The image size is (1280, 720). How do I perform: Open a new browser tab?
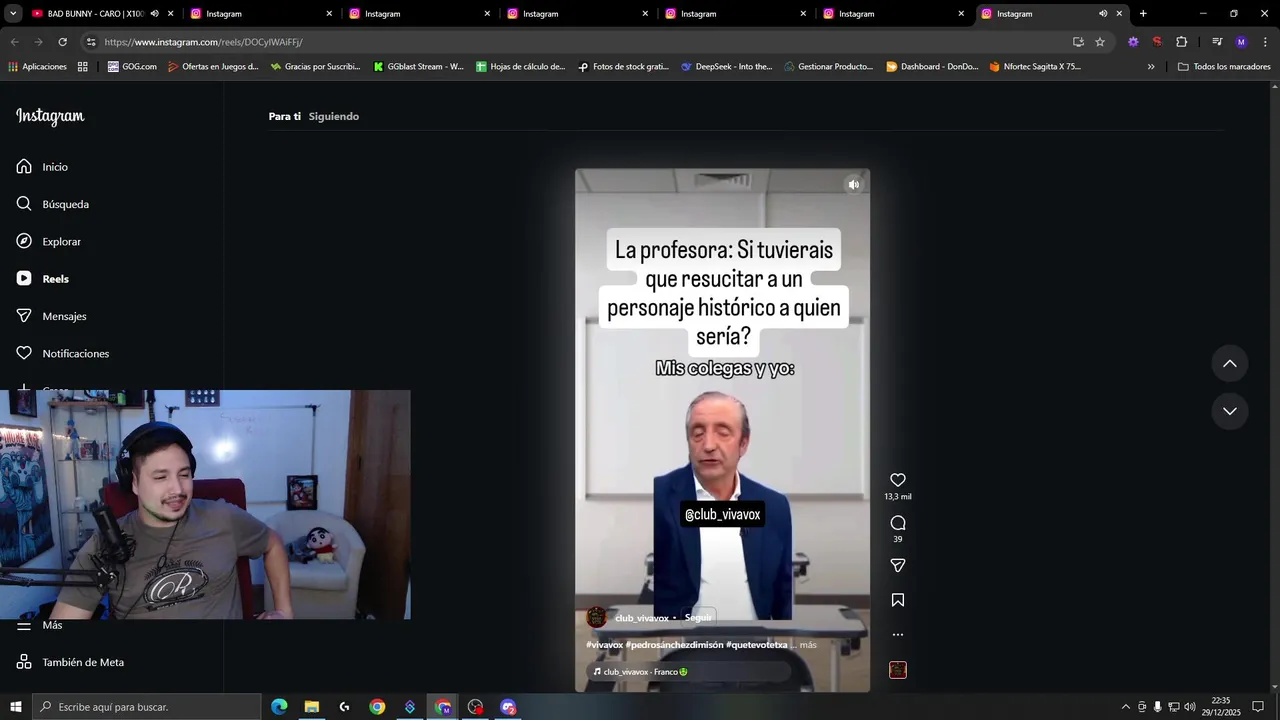[1143, 14]
